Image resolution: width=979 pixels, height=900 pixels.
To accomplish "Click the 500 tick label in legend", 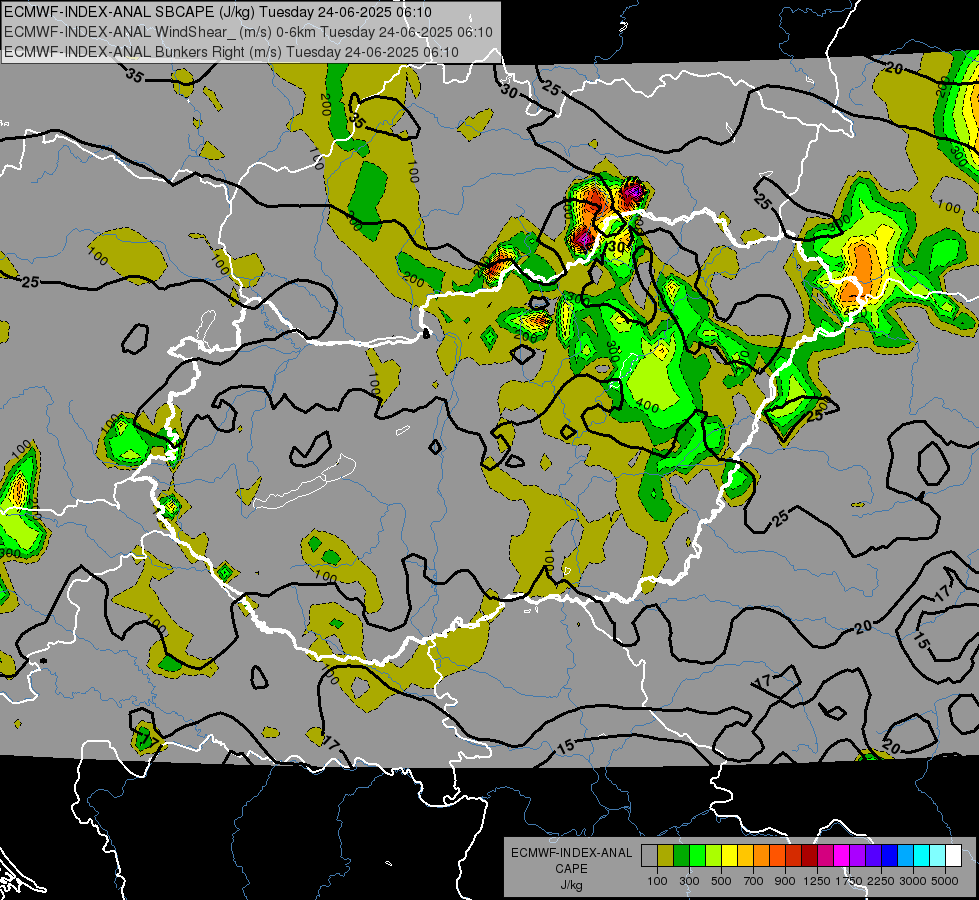I will (x=721, y=881).
